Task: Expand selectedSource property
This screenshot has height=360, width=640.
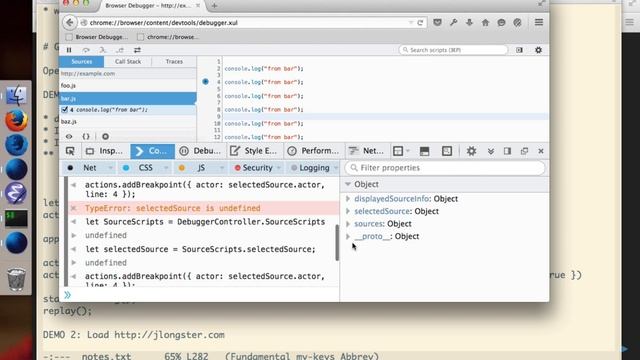Action: 348,211
